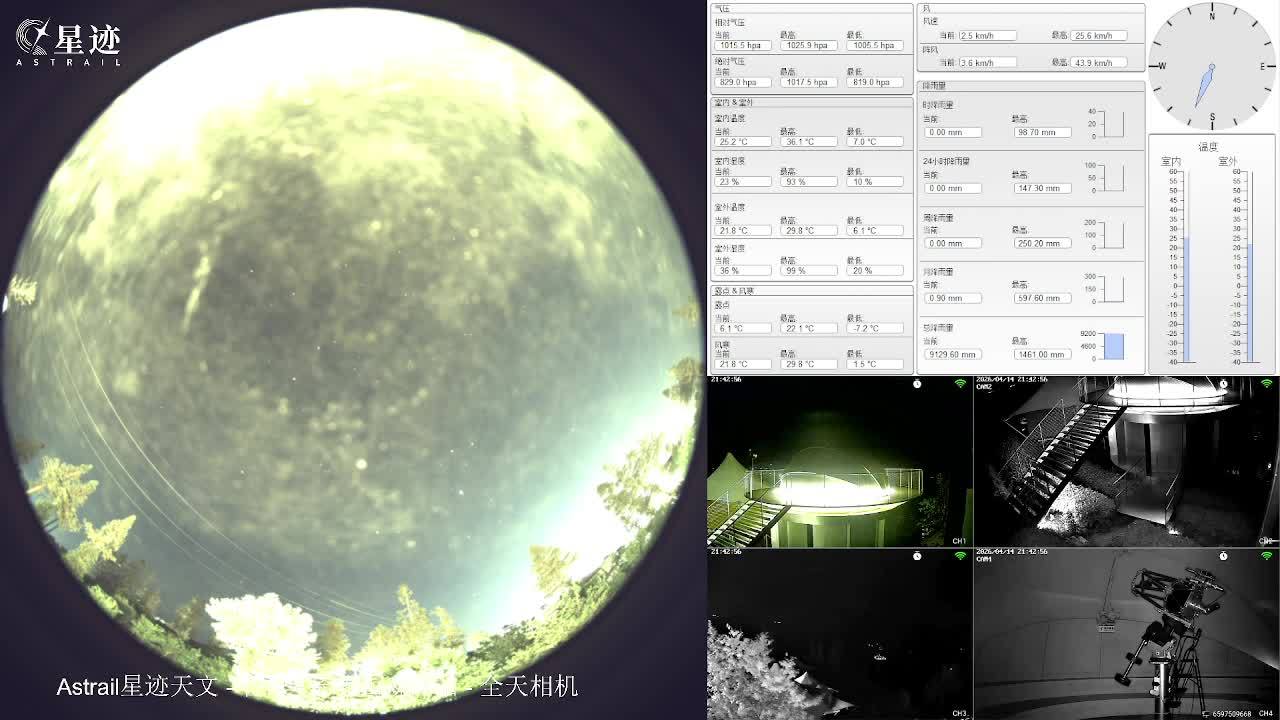Click the 月降雨量 monthly rainfall gauge
The image size is (1280, 720).
click(x=1114, y=289)
